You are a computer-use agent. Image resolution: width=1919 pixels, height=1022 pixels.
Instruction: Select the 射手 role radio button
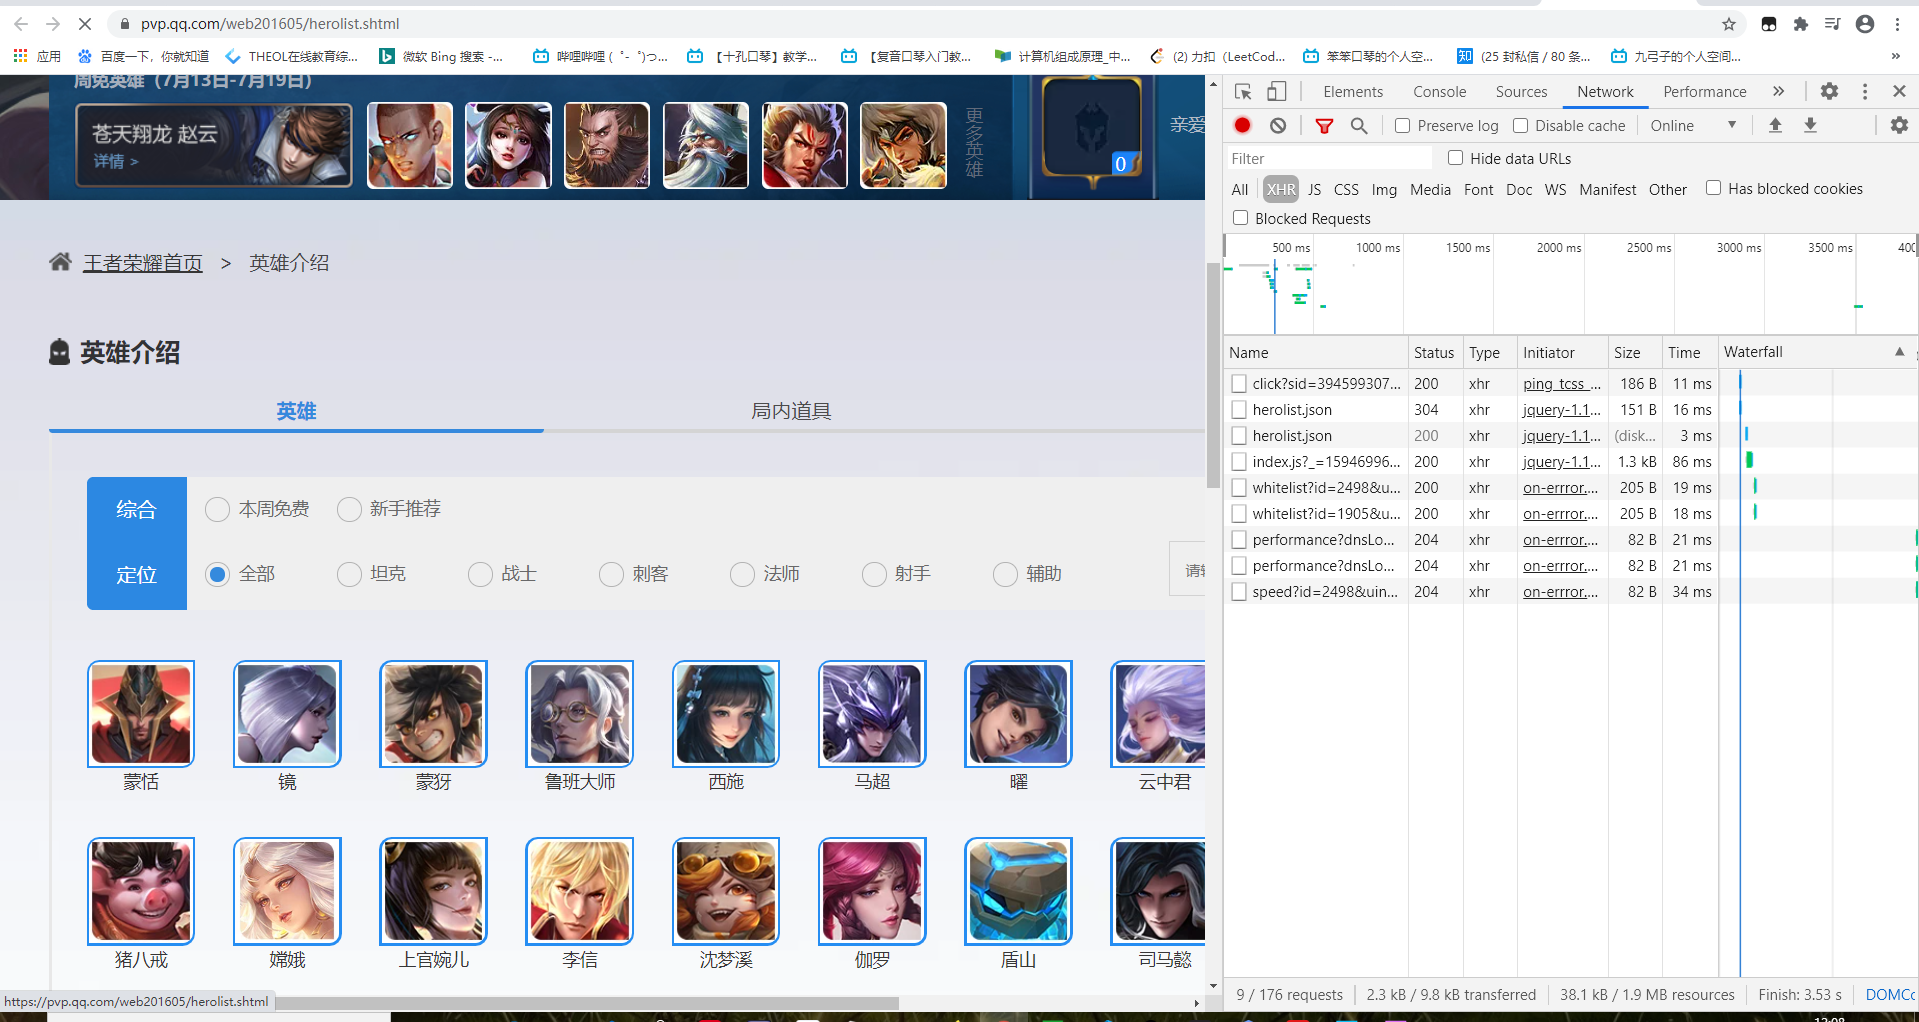click(x=874, y=574)
